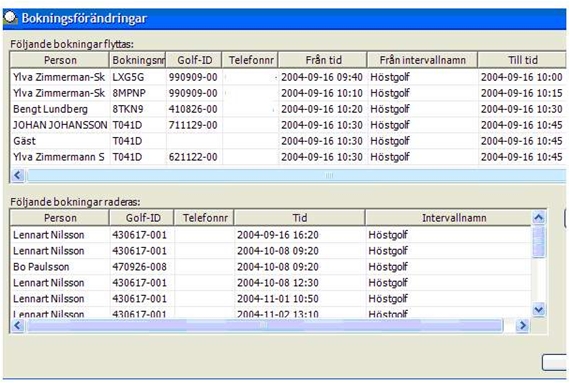The width and height of the screenshot is (570, 383).
Task: Click the Intervallnamn column header
Action: pos(449,218)
